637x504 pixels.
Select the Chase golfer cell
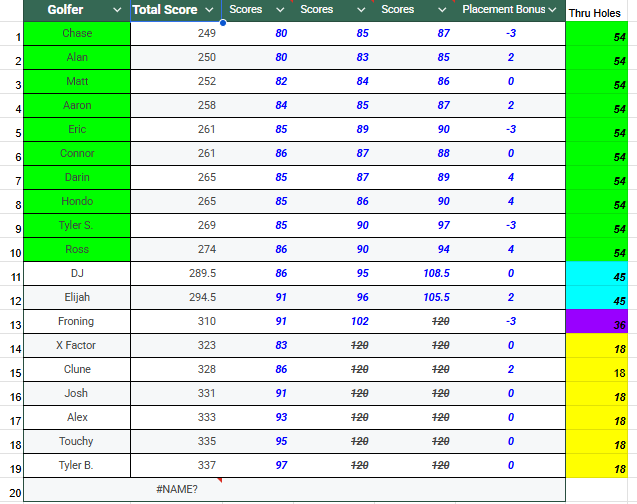77,33
